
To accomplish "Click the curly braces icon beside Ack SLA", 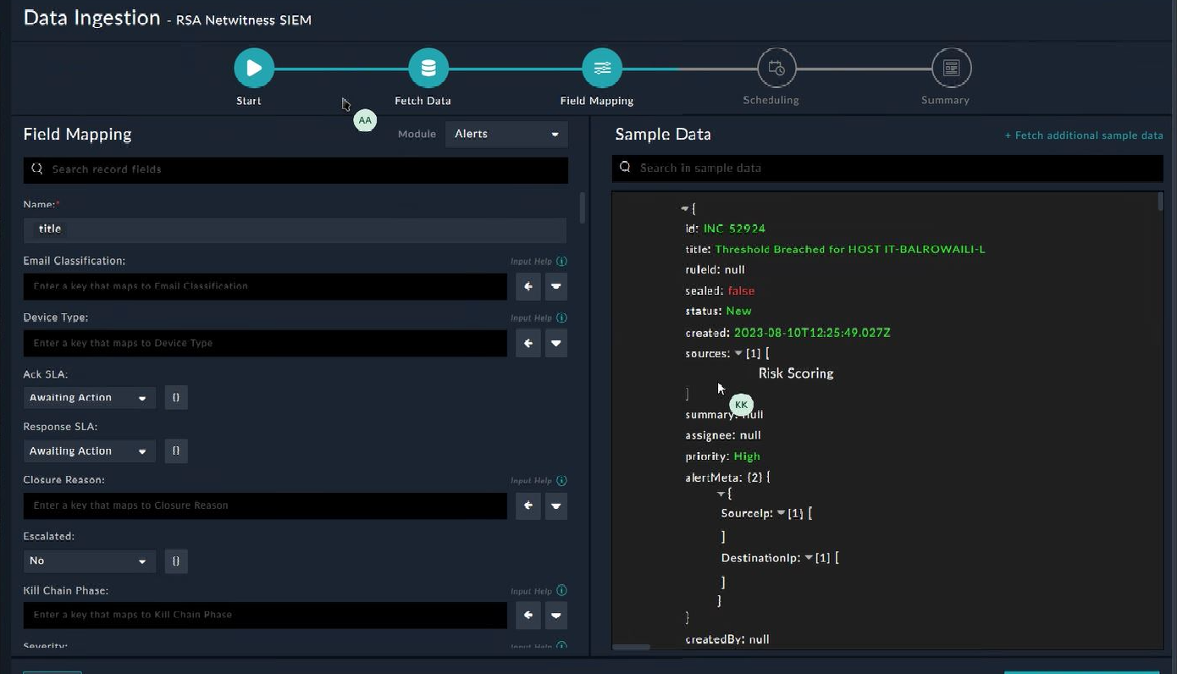I will [x=176, y=398].
